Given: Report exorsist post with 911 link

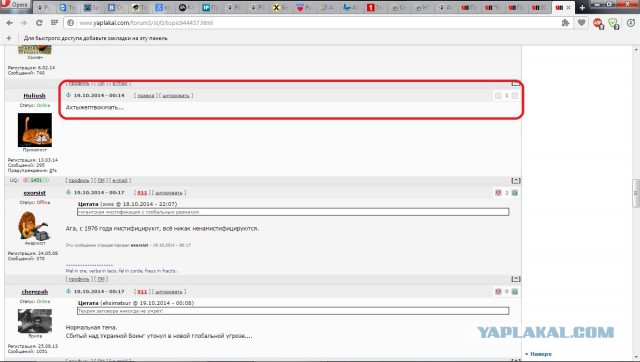Looking at the screenshot, I should (x=142, y=193).
